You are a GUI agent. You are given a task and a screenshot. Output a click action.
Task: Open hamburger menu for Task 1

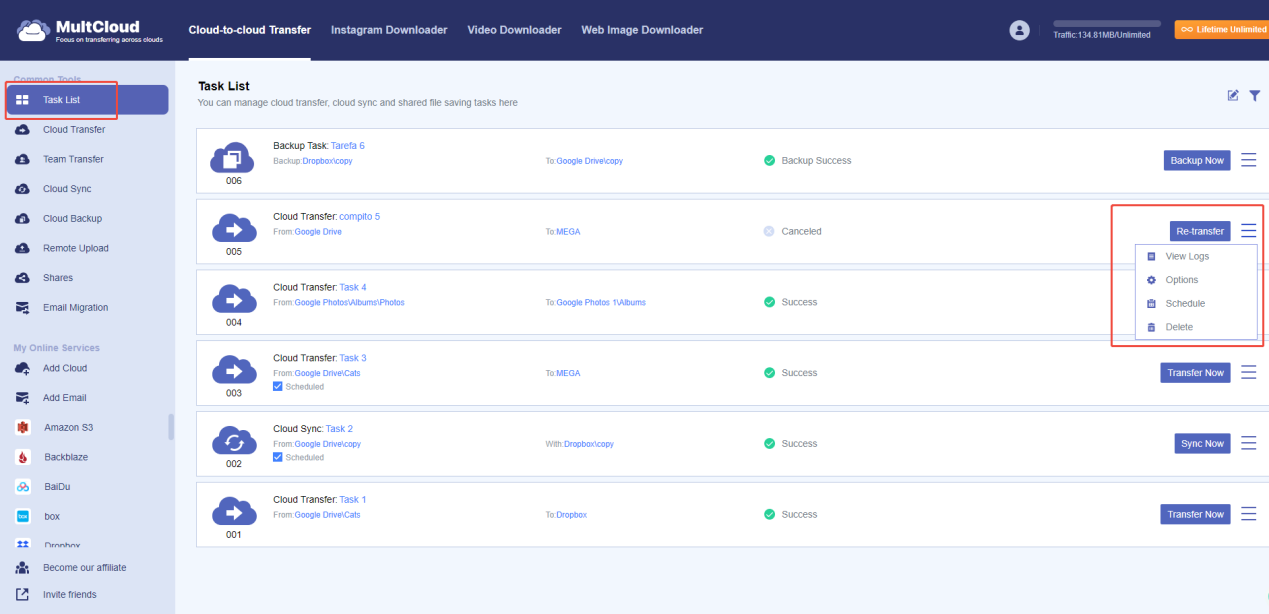[x=1248, y=514]
